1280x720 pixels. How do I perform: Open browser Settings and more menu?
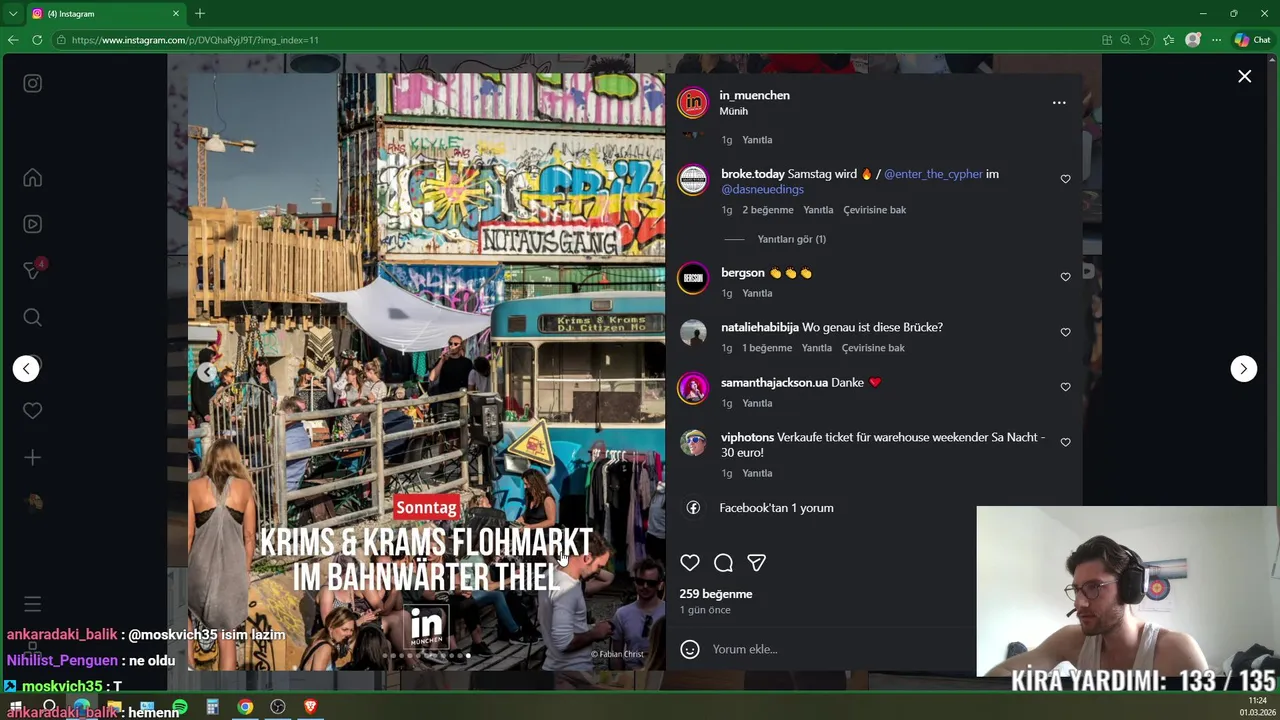click(1216, 40)
